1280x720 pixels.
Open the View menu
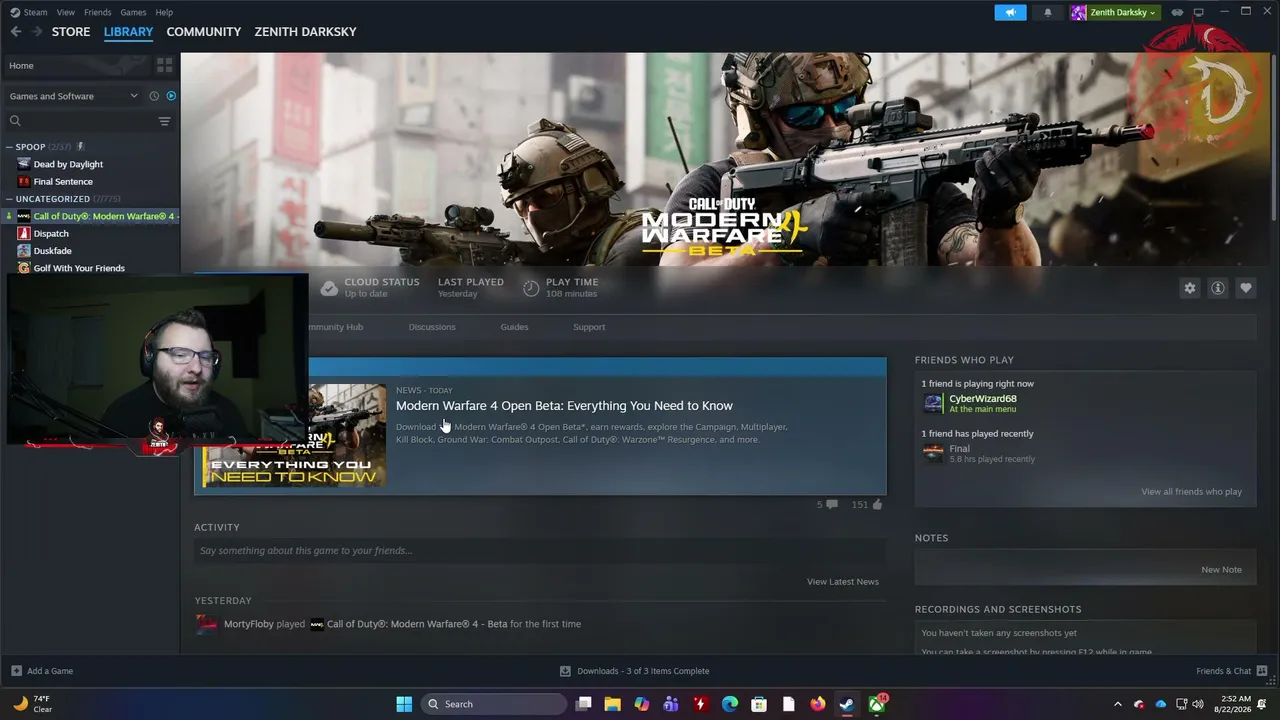click(x=66, y=12)
